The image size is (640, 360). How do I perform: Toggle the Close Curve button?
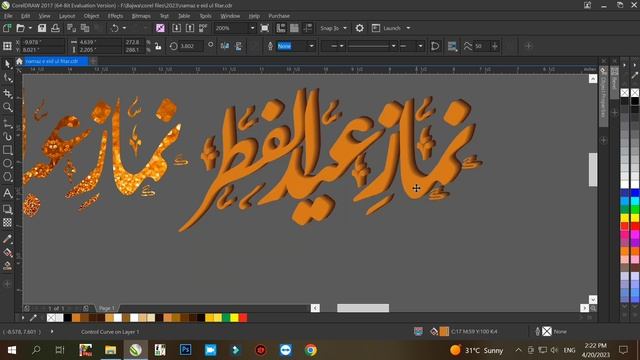click(x=435, y=46)
